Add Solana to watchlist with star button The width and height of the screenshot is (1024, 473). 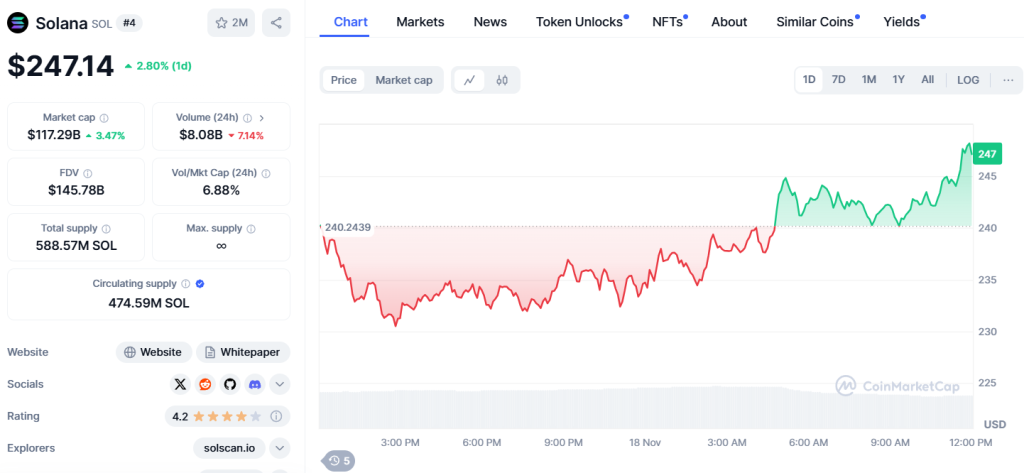[231, 23]
